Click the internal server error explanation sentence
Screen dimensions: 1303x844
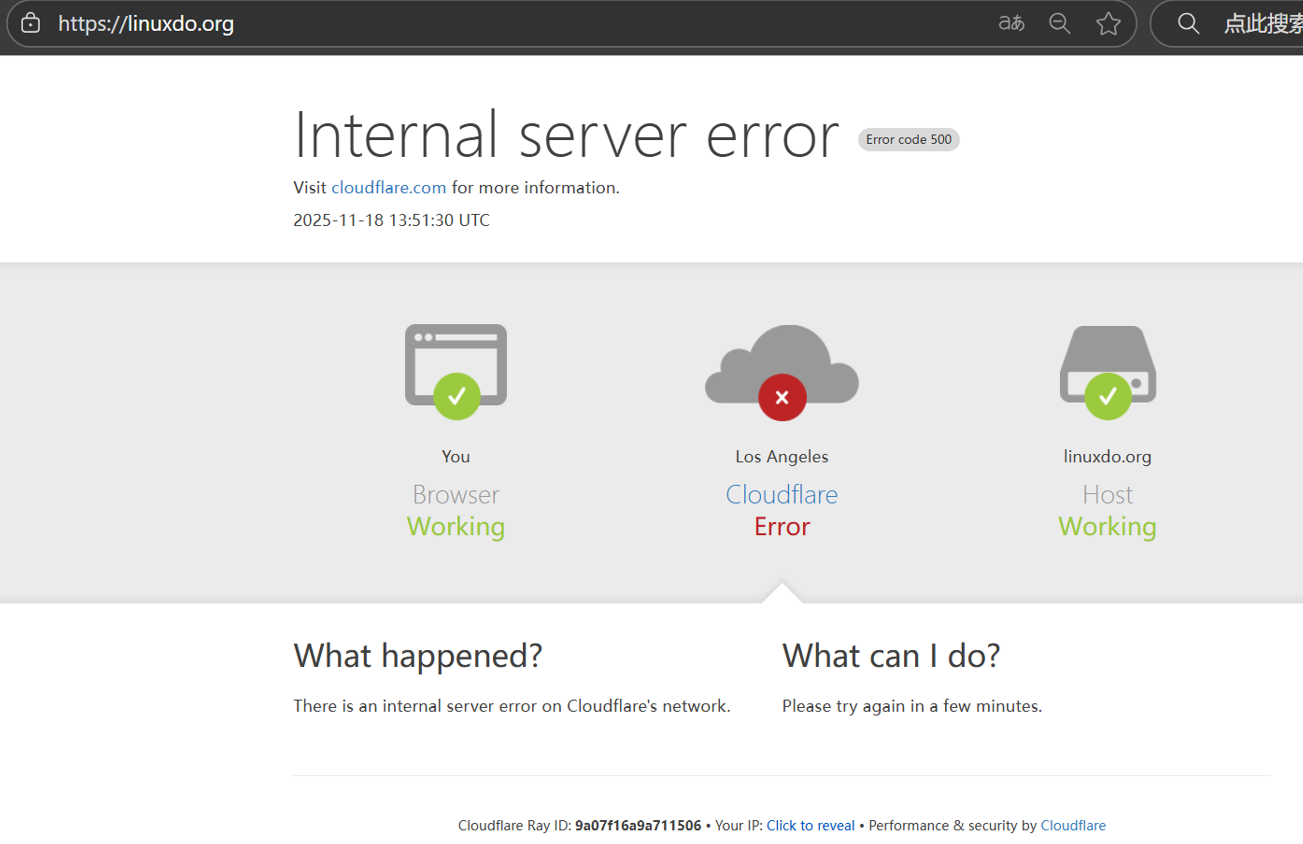[512, 706]
